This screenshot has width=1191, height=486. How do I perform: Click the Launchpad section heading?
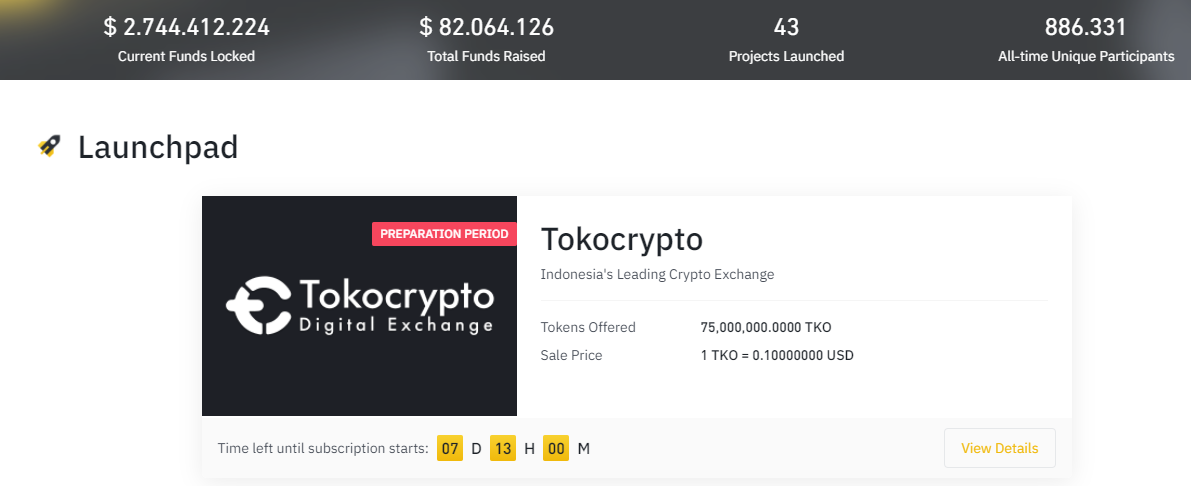click(158, 147)
